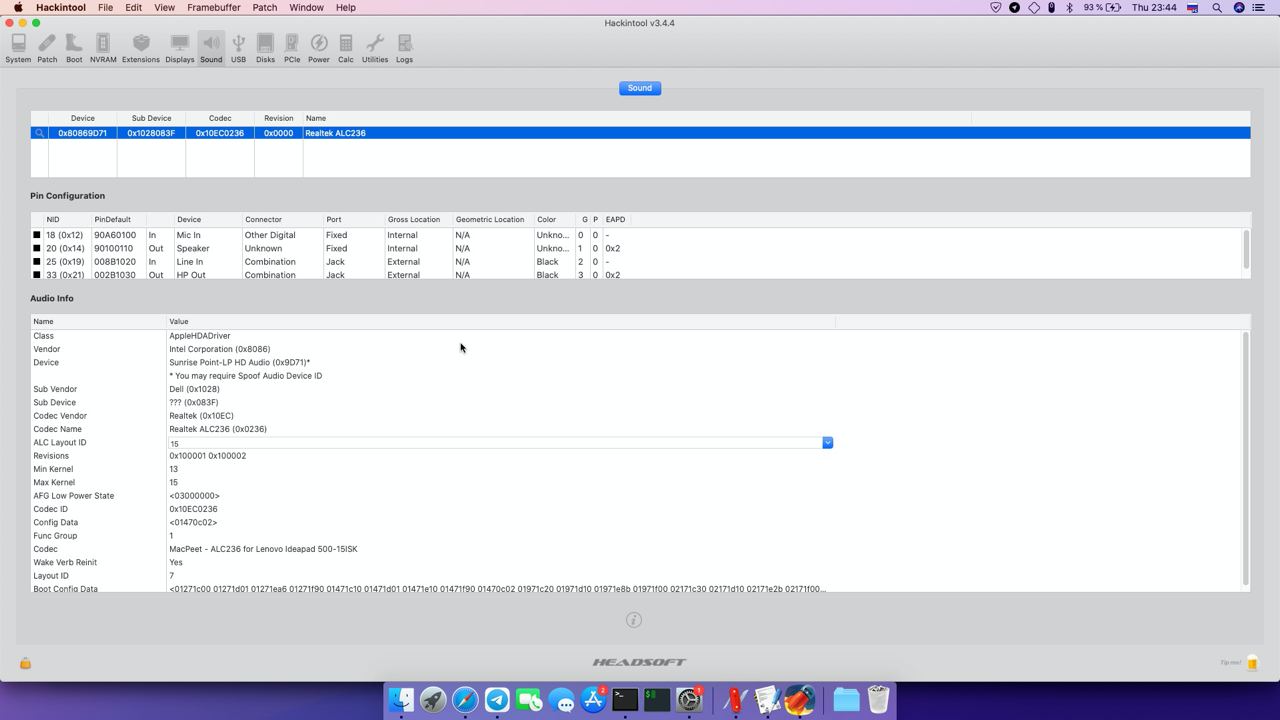
Task: Open Finder from the Dock
Action: [x=401, y=699]
